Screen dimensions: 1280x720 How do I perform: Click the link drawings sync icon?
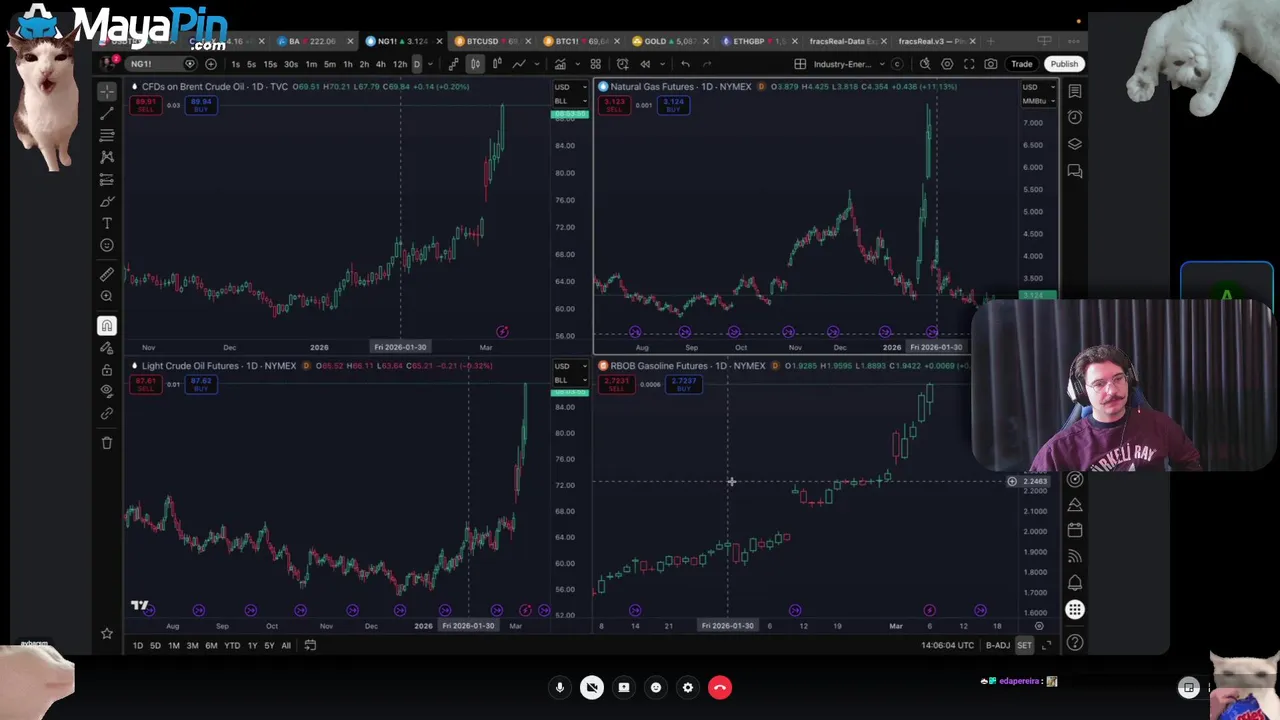pyautogui.click(x=107, y=413)
